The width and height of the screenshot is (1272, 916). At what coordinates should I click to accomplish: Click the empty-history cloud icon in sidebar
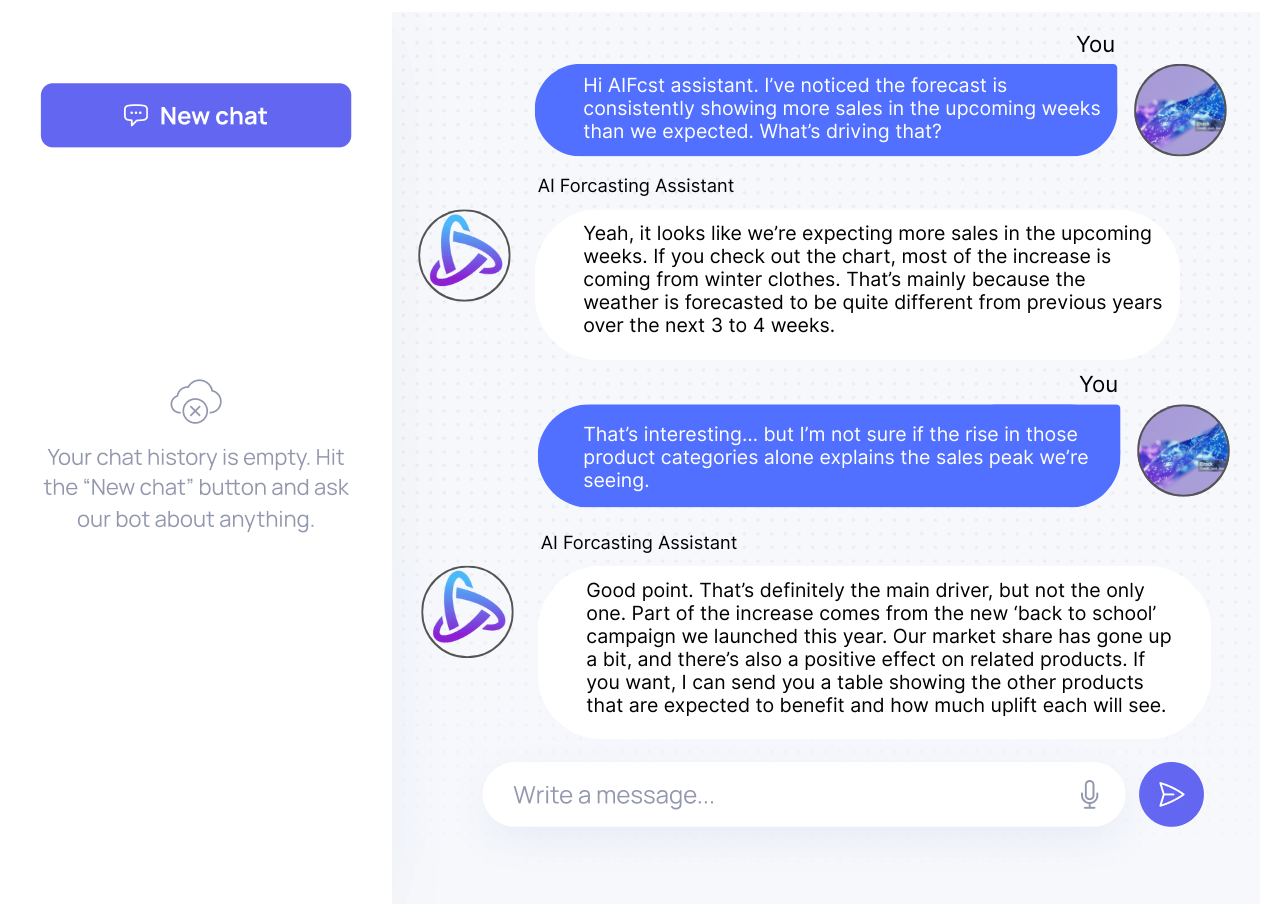click(x=196, y=401)
